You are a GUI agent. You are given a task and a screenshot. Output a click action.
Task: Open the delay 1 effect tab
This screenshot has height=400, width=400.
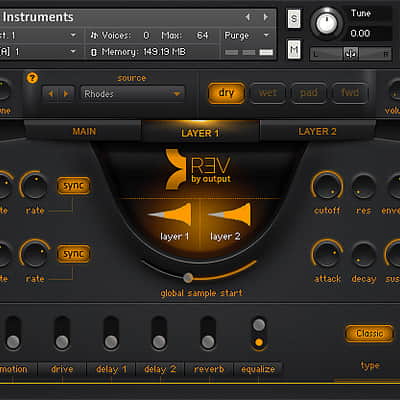pos(111,369)
